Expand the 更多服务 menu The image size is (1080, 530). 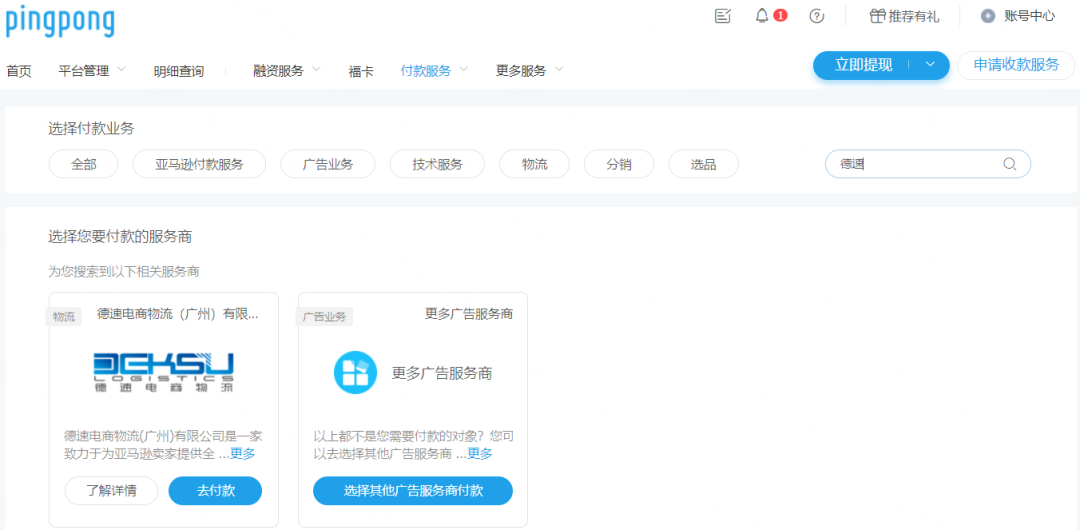(530, 70)
